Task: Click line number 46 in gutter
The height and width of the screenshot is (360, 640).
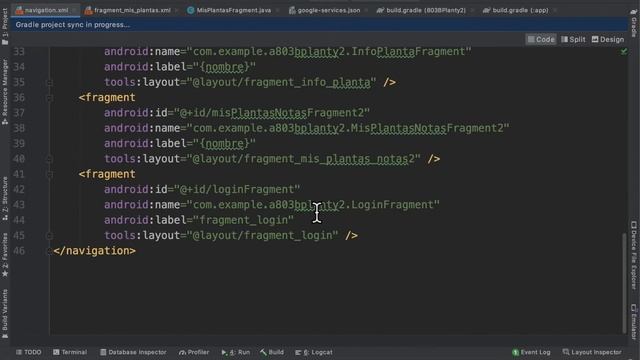Action: [19, 251]
